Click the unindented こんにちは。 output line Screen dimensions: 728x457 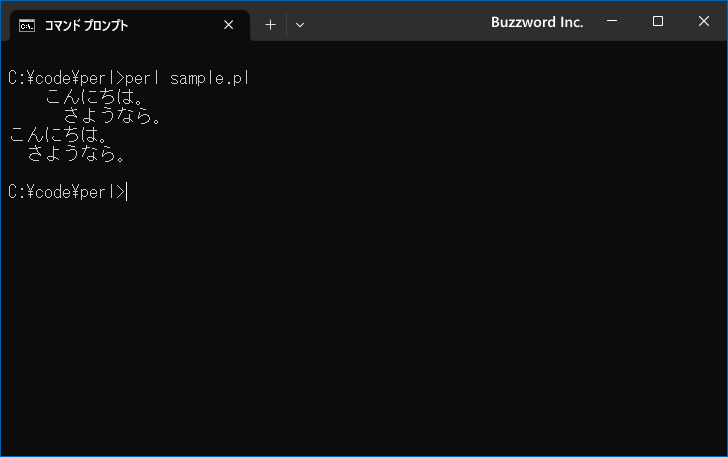pyautogui.click(x=58, y=135)
